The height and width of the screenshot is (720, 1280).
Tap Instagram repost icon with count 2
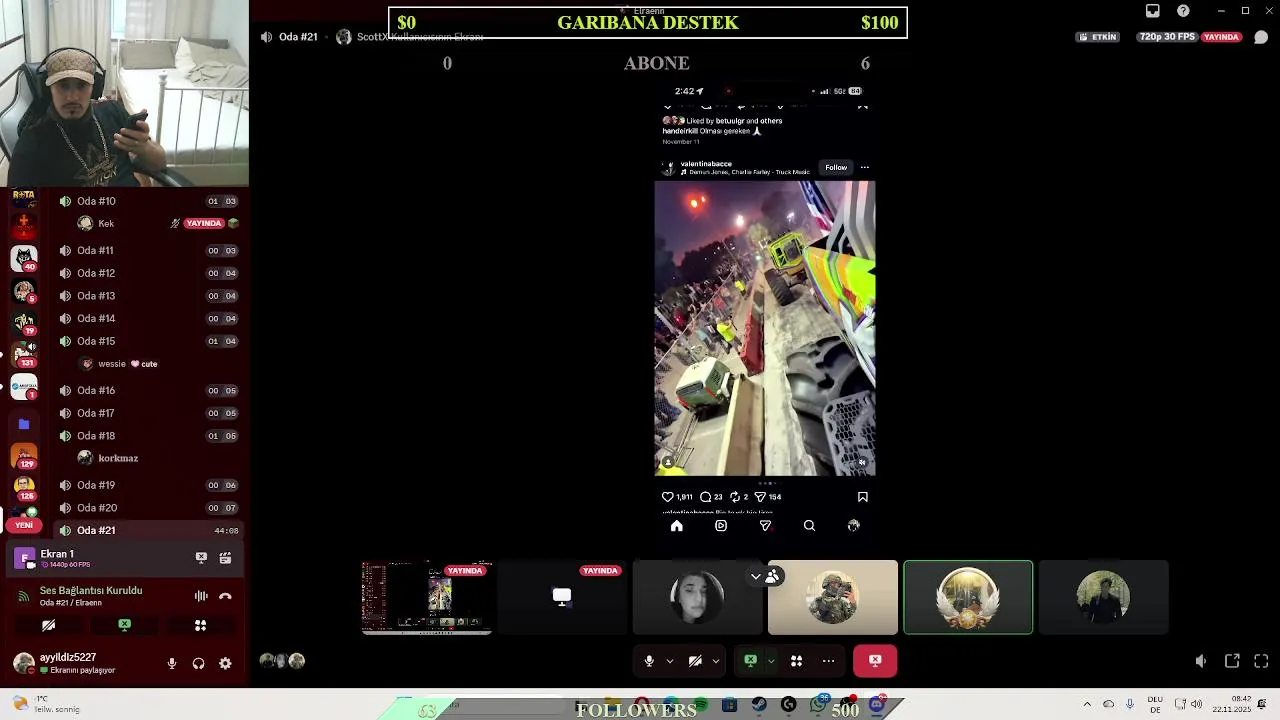[735, 497]
